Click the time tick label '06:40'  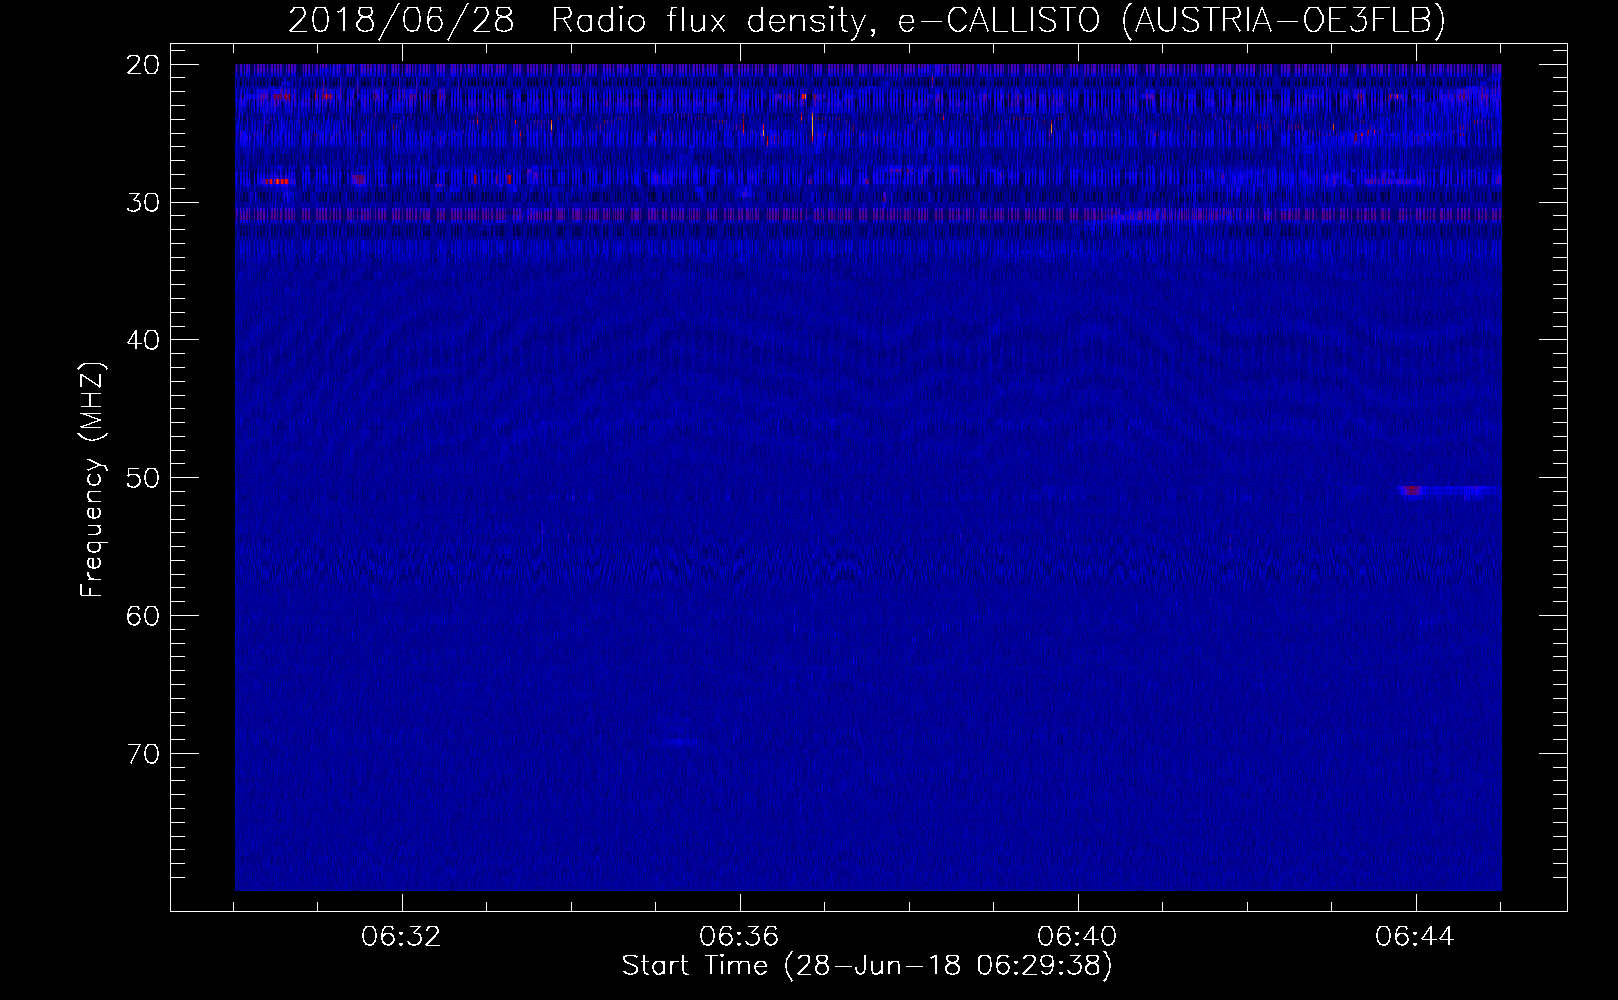pyautogui.click(x=1077, y=937)
